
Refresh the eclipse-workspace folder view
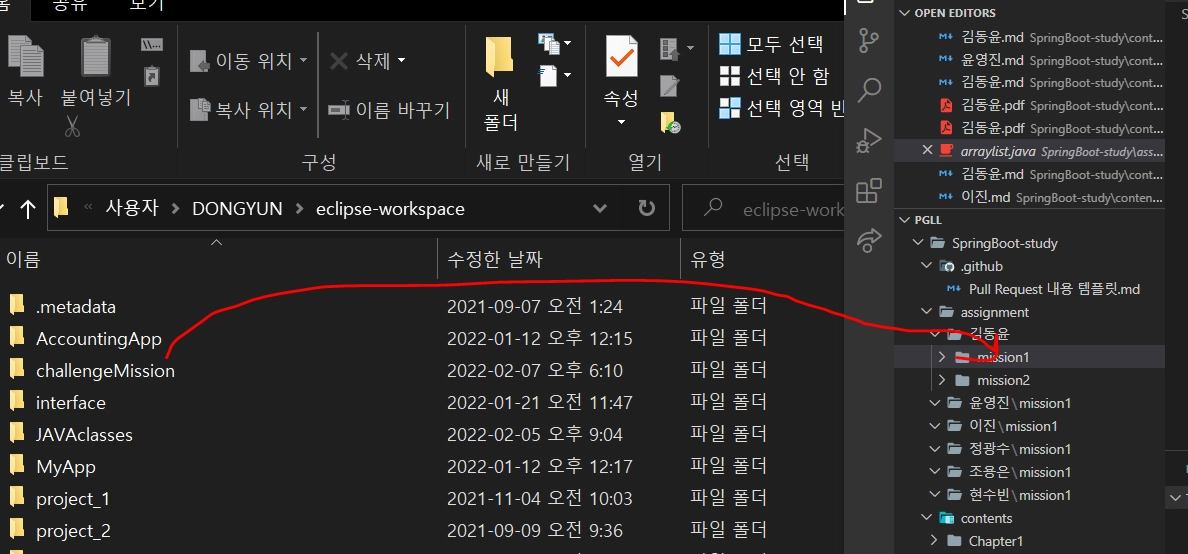click(646, 208)
